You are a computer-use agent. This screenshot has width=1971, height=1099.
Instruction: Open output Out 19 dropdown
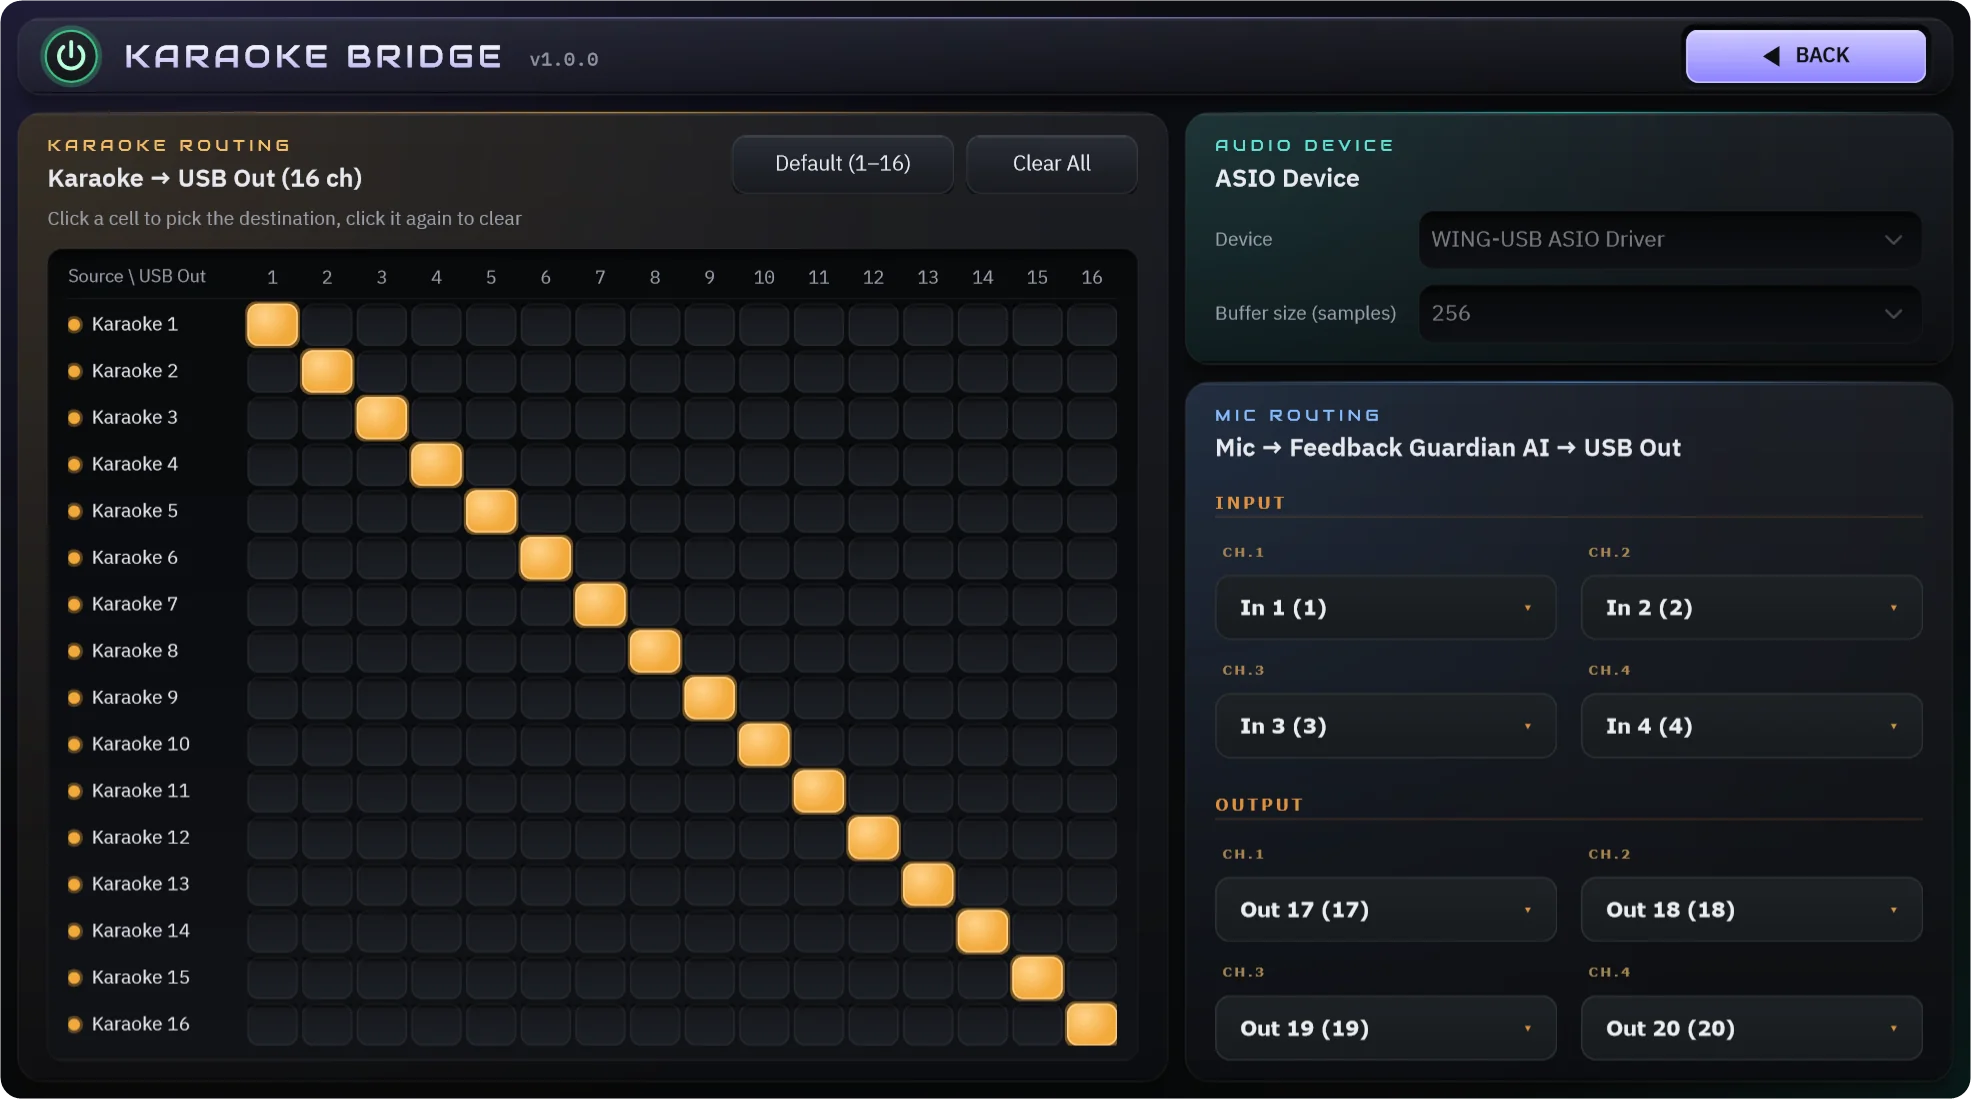click(1385, 1028)
